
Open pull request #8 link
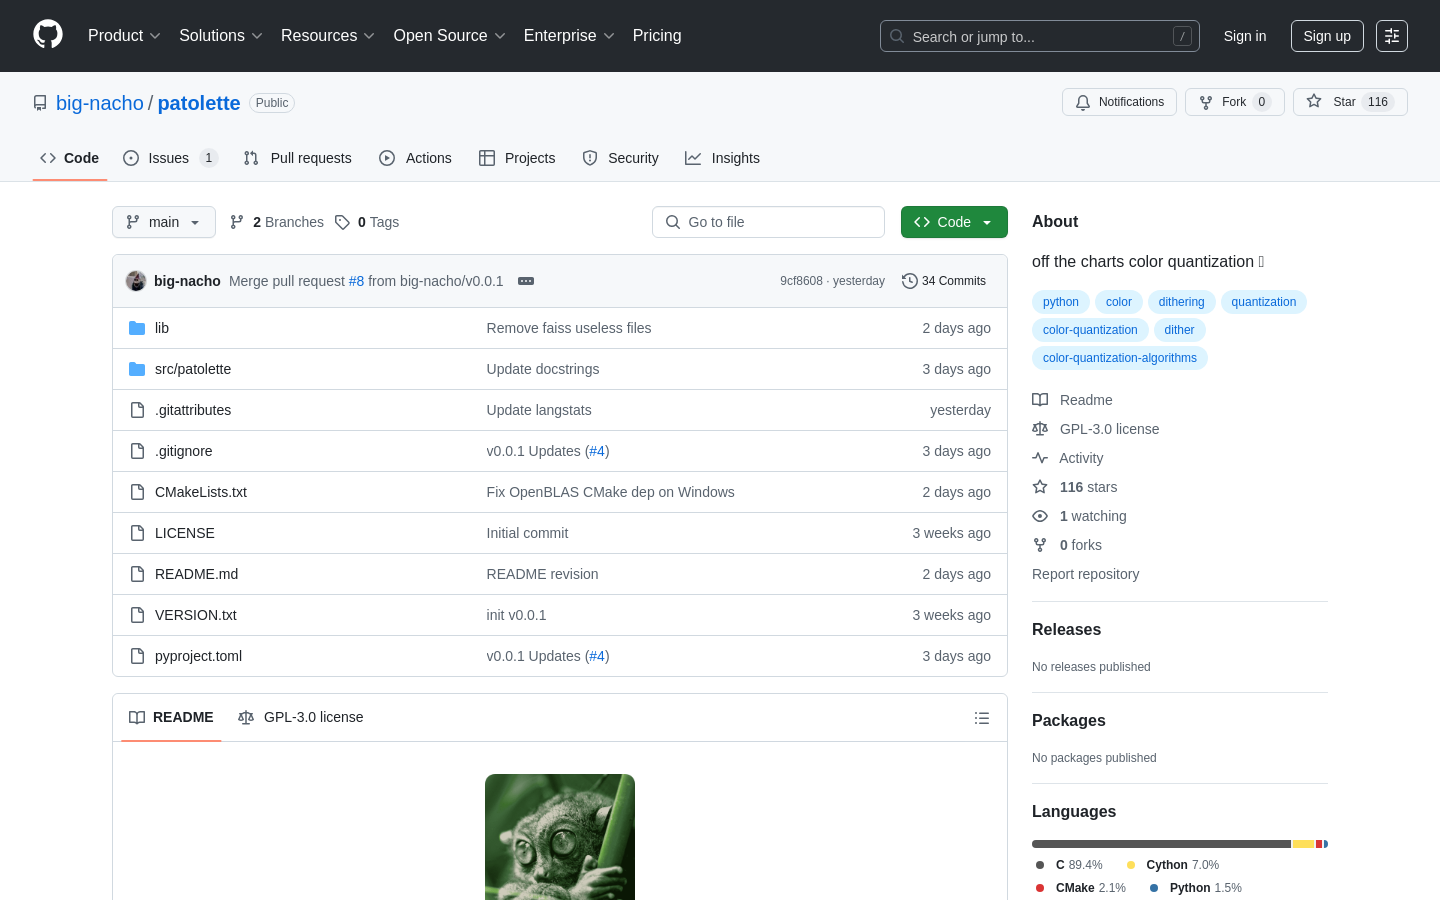tap(356, 281)
